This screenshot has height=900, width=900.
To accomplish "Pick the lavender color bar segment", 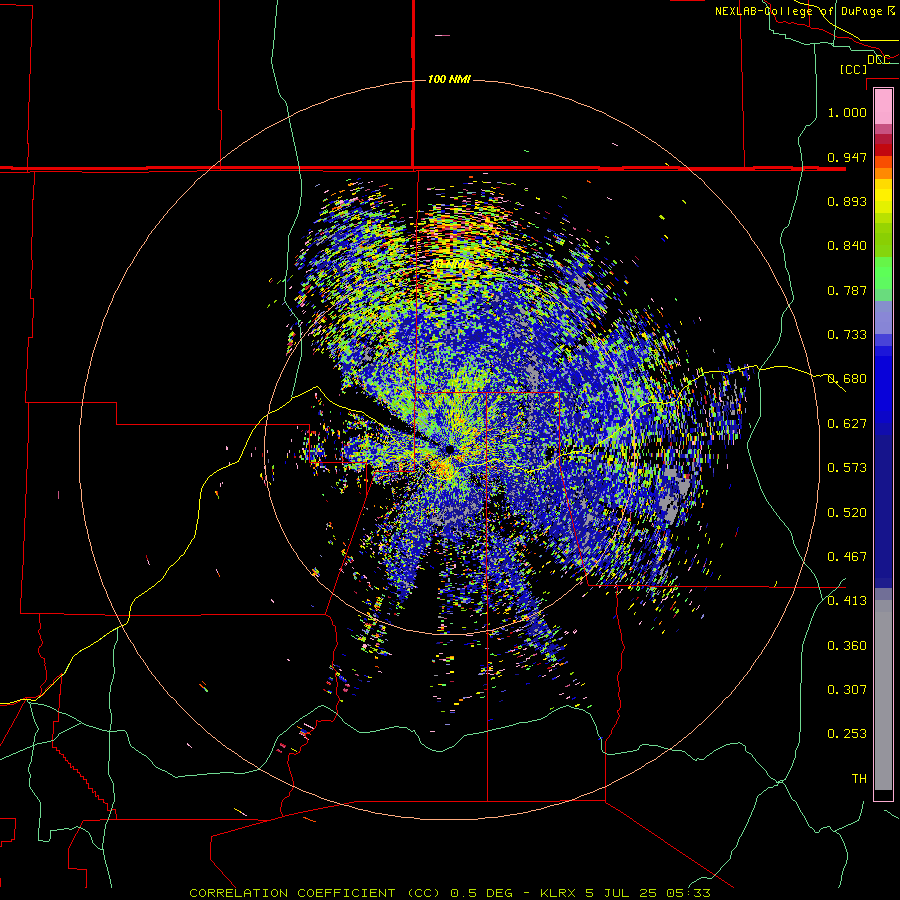I will pos(883,317).
